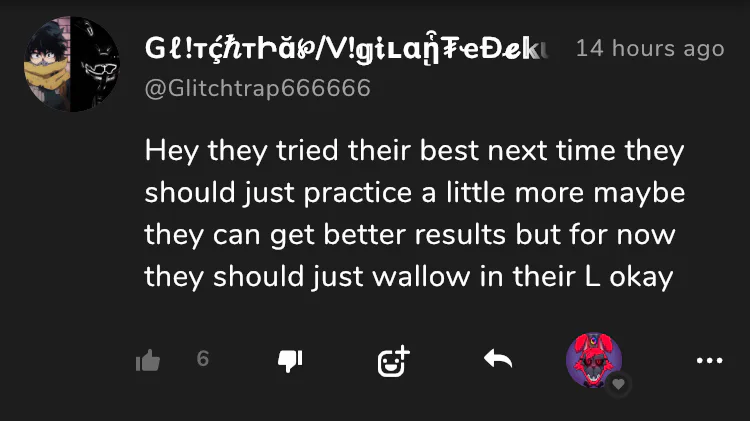Click the dark masked half of avatar
This screenshot has height=421, width=750.
pyautogui.click(x=95, y=64)
